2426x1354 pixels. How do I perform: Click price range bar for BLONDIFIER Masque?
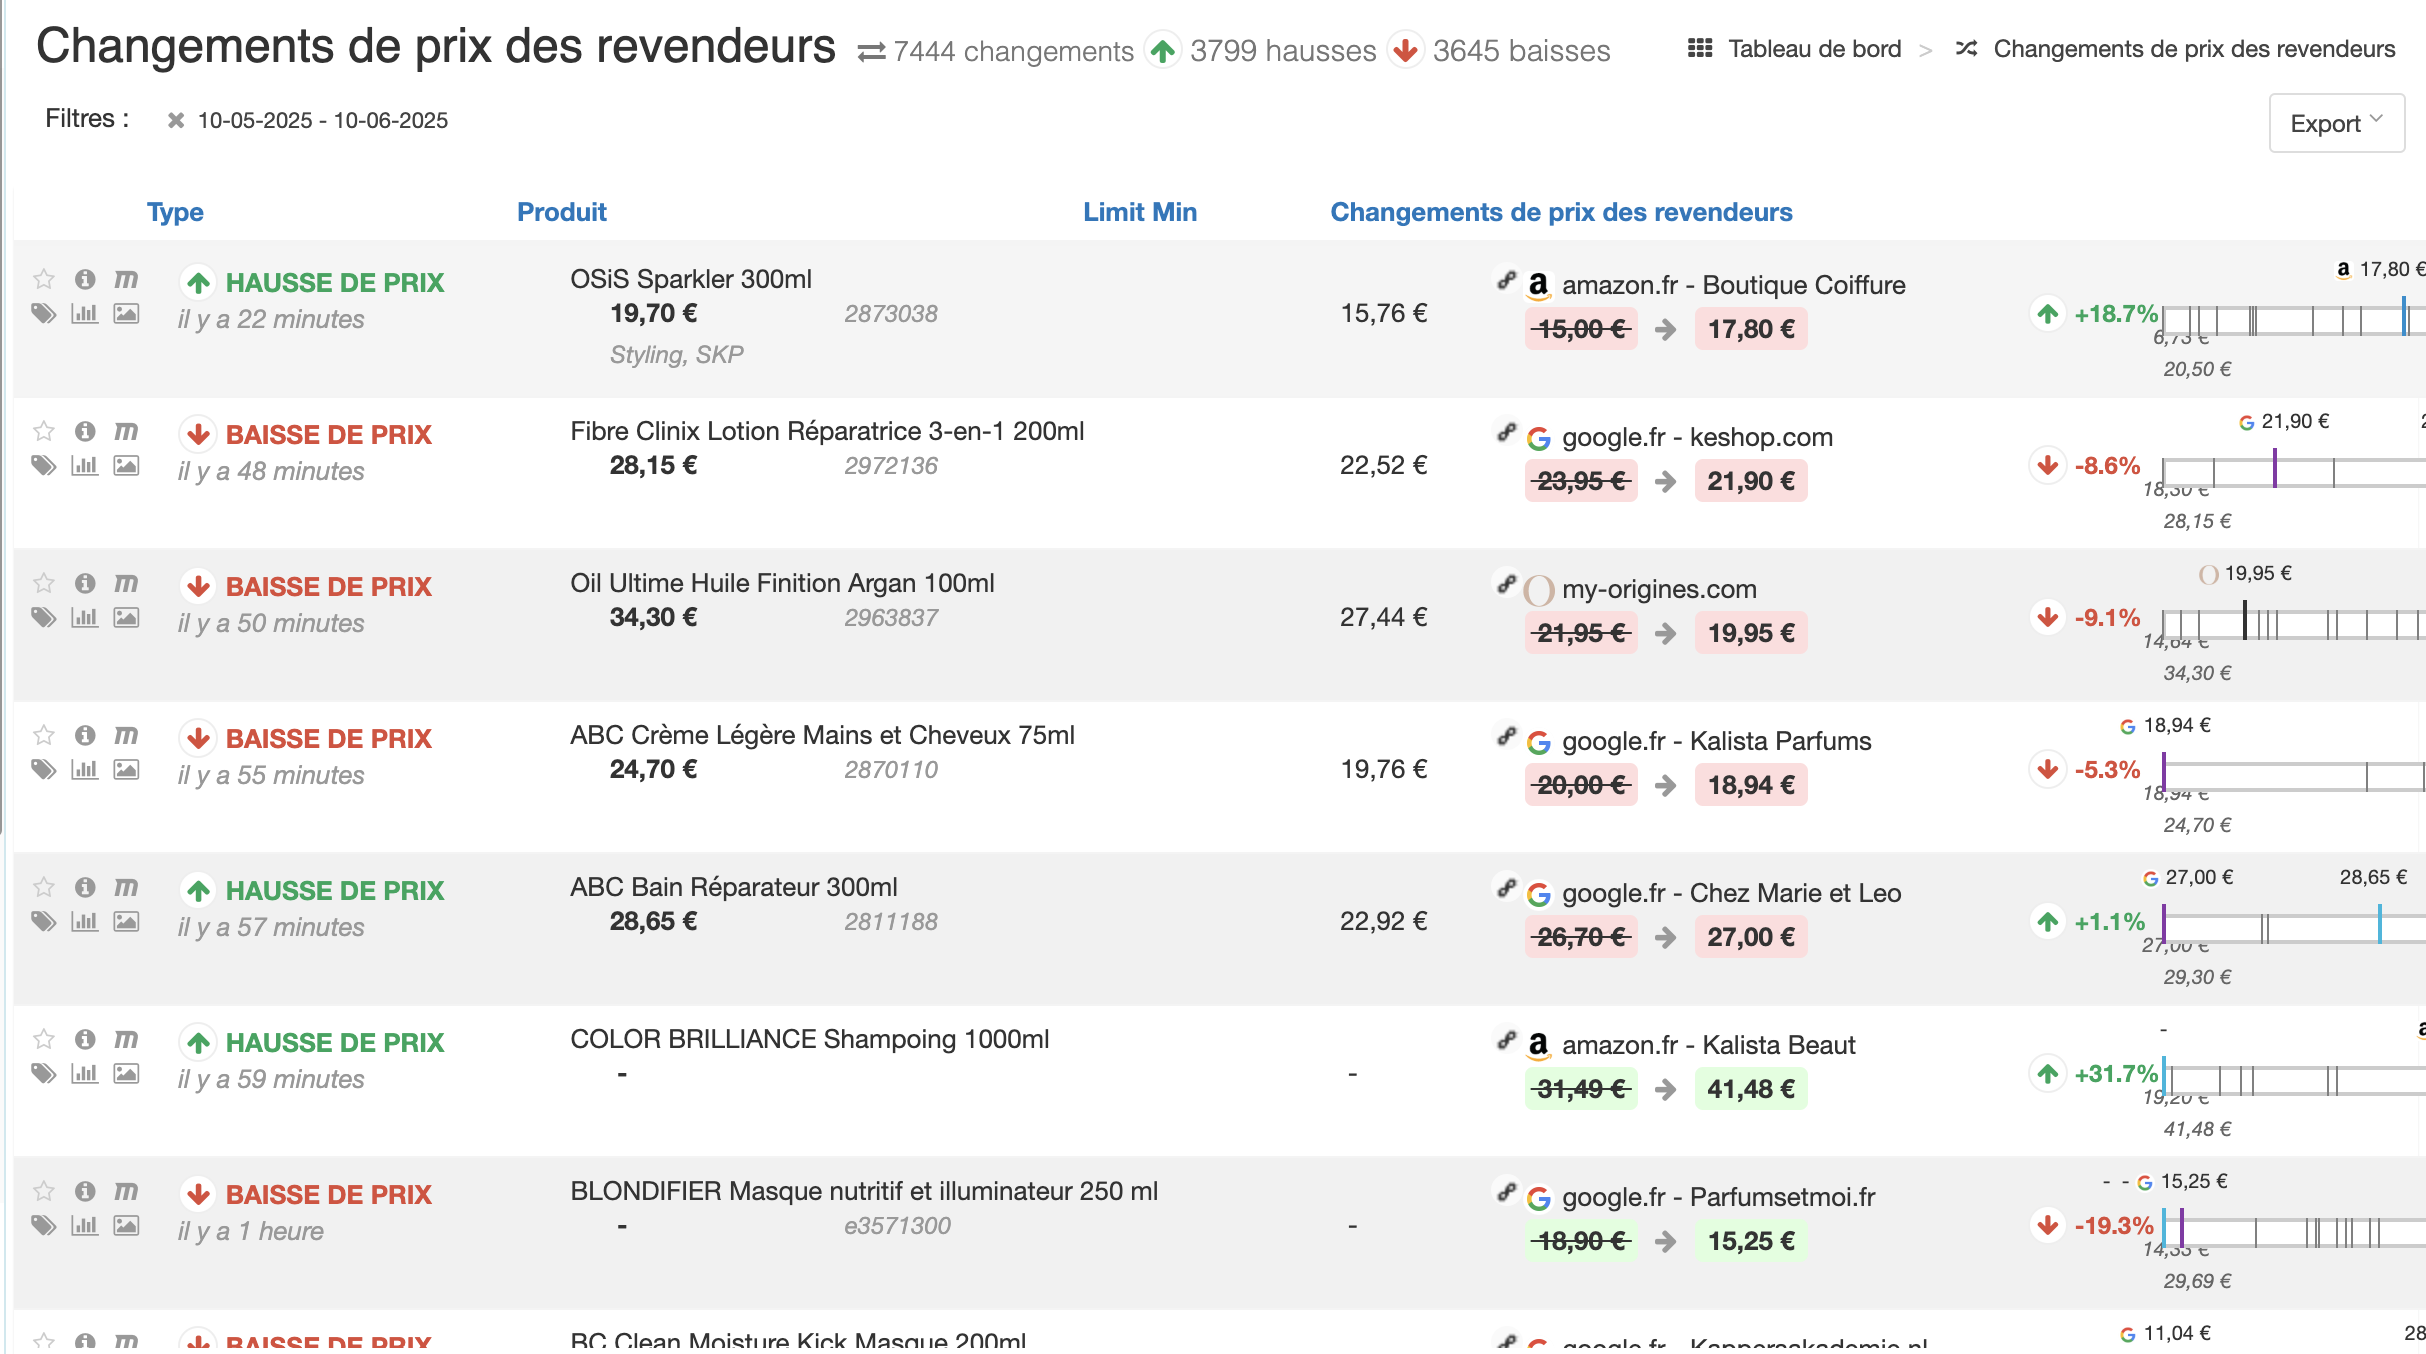(2294, 1233)
